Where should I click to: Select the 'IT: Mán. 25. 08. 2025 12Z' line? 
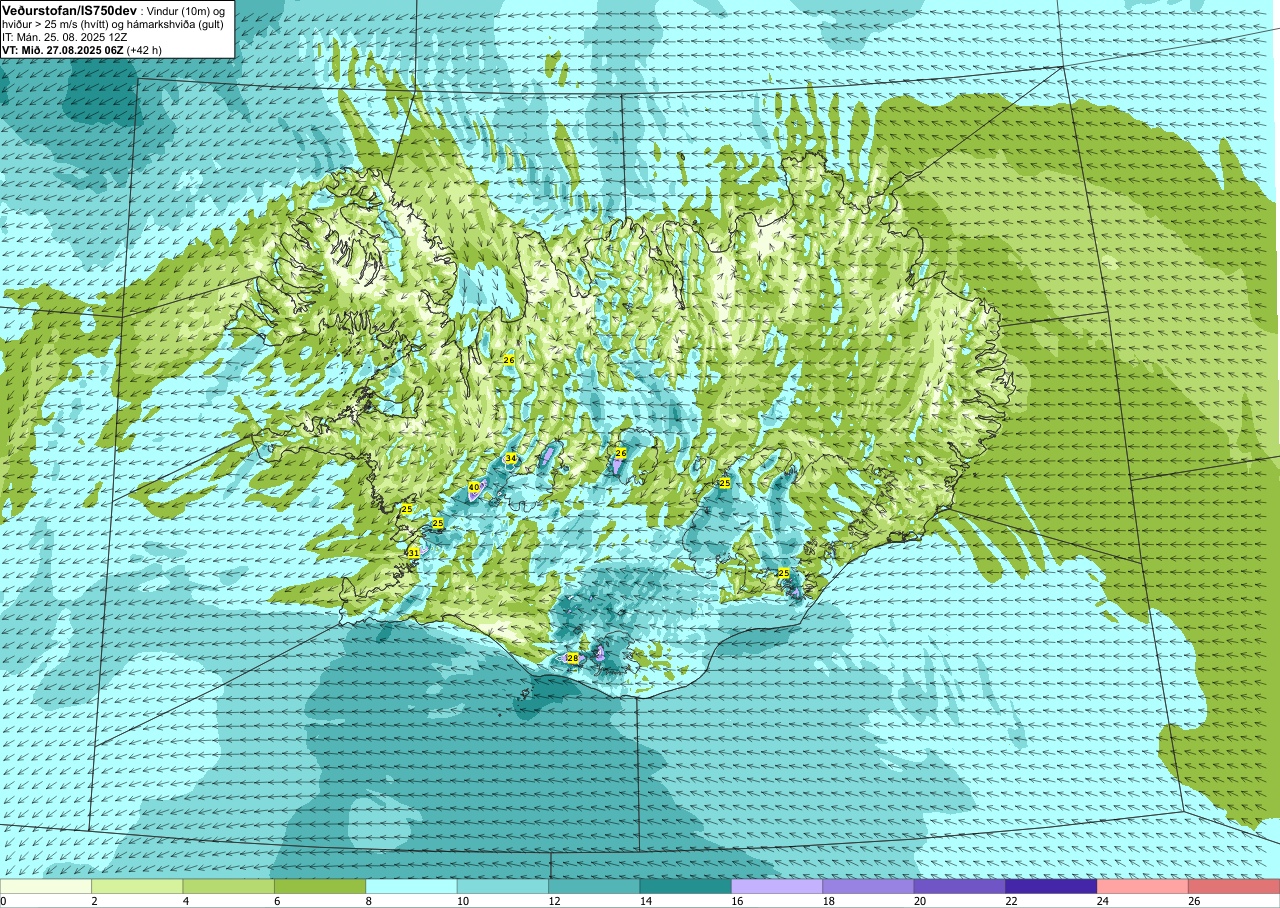64,37
